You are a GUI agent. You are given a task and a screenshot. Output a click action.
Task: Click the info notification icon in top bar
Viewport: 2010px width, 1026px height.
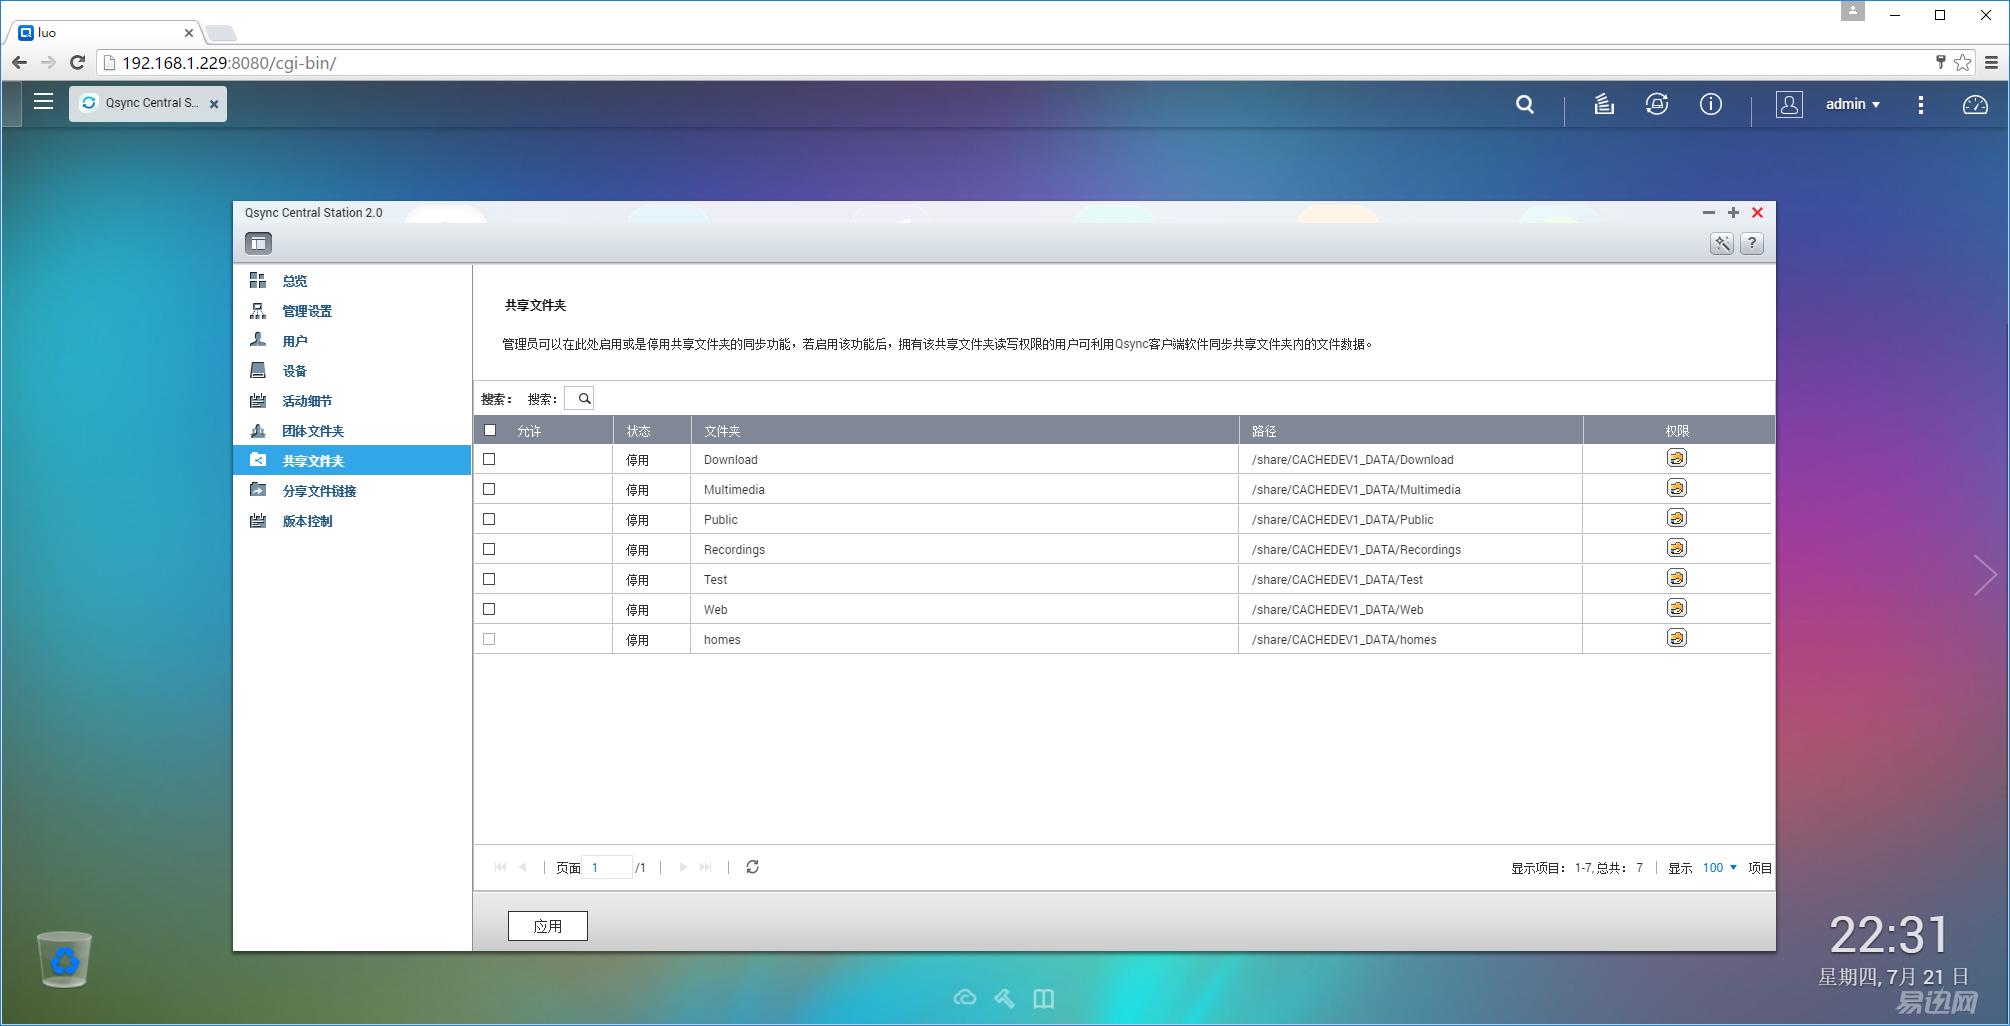point(1711,104)
